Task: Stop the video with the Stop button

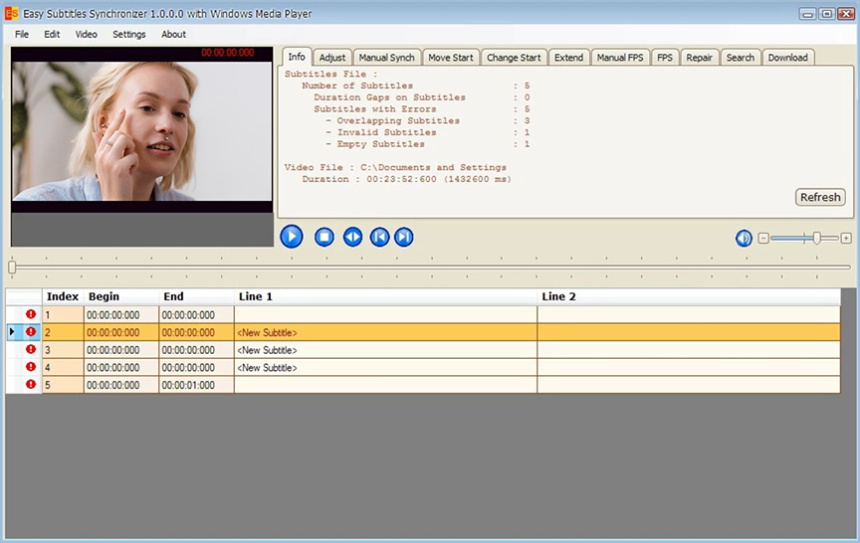Action: (324, 237)
